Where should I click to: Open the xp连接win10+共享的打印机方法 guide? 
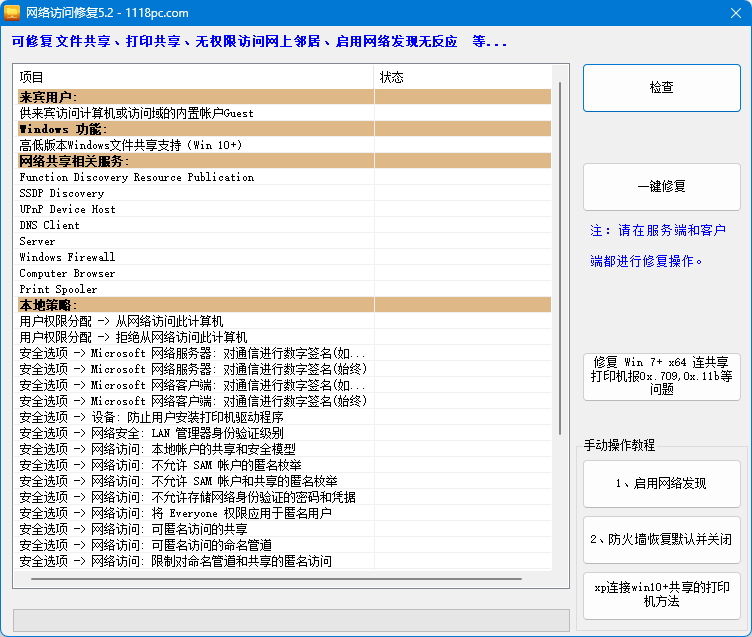pos(661,595)
